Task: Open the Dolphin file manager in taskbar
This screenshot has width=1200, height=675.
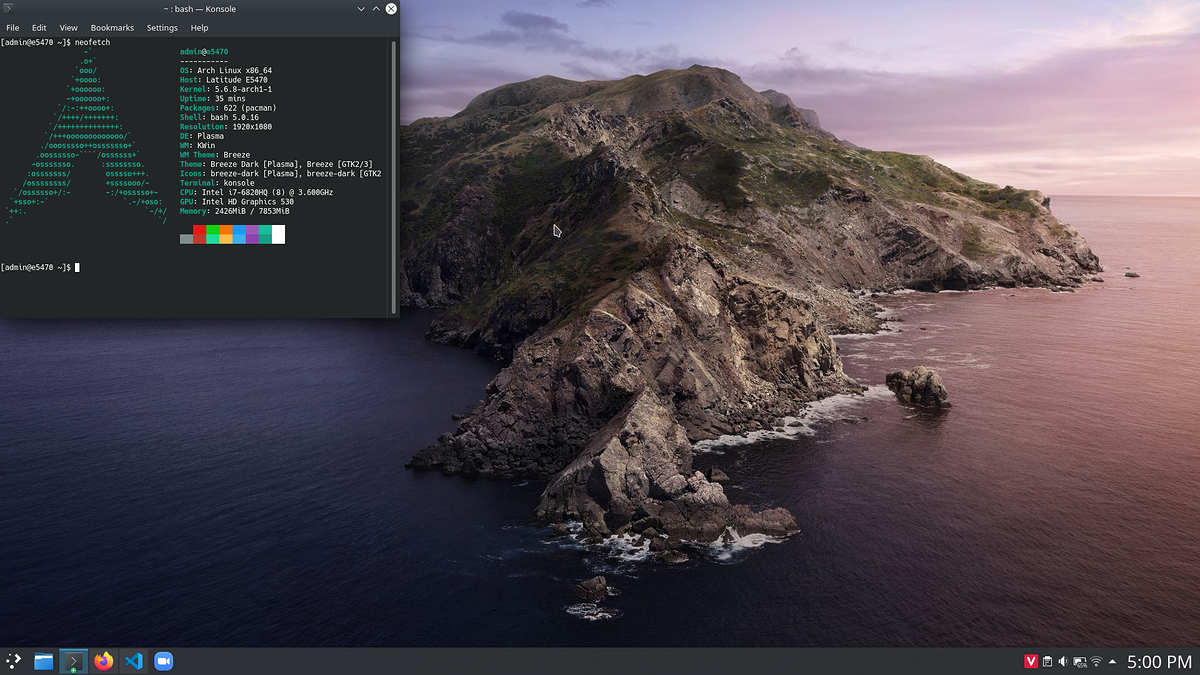Action: pos(43,661)
